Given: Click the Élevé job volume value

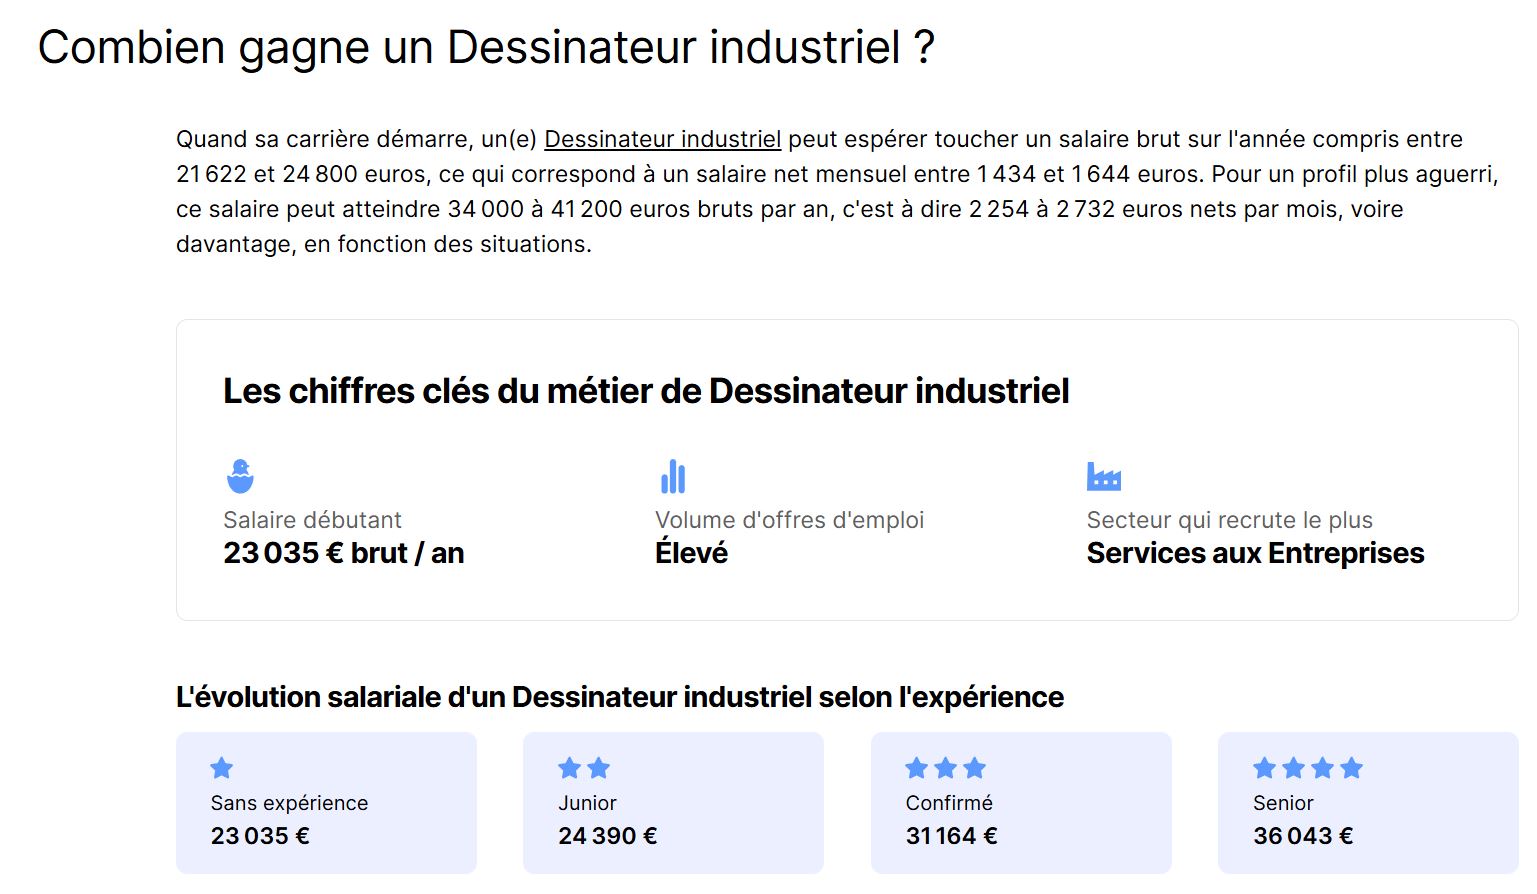Looking at the screenshot, I should point(691,553).
